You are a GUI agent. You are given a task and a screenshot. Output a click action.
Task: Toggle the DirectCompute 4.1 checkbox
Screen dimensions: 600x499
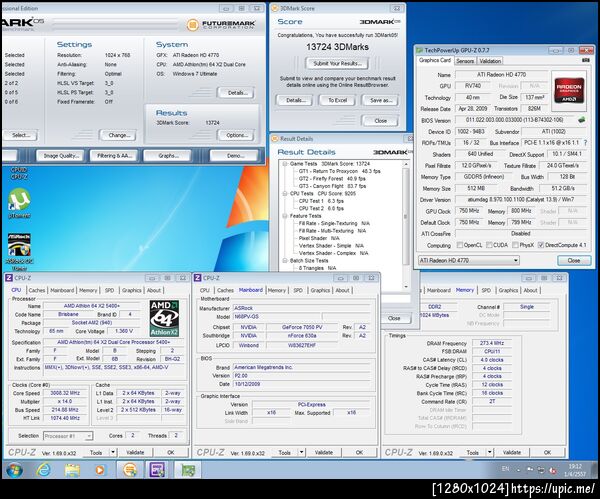[541, 245]
